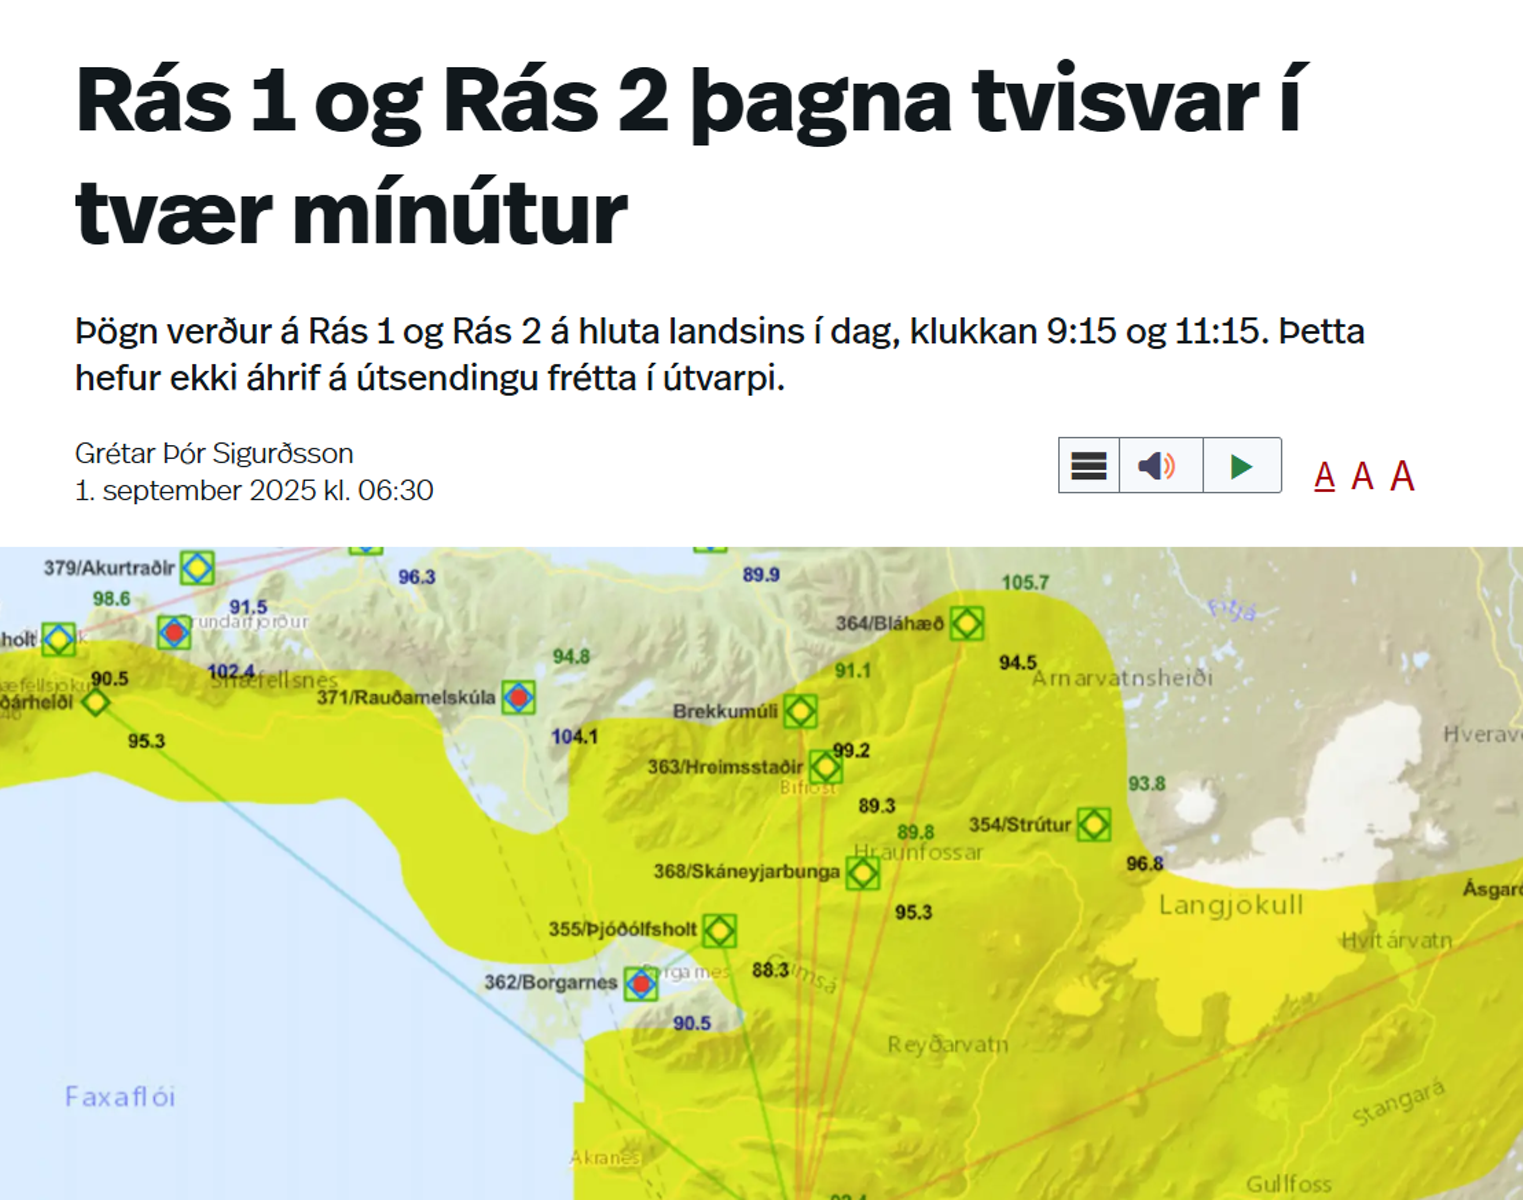This screenshot has height=1200, width=1523.
Task: Click the Brekkumúli transmitter marker
Action: click(800, 712)
